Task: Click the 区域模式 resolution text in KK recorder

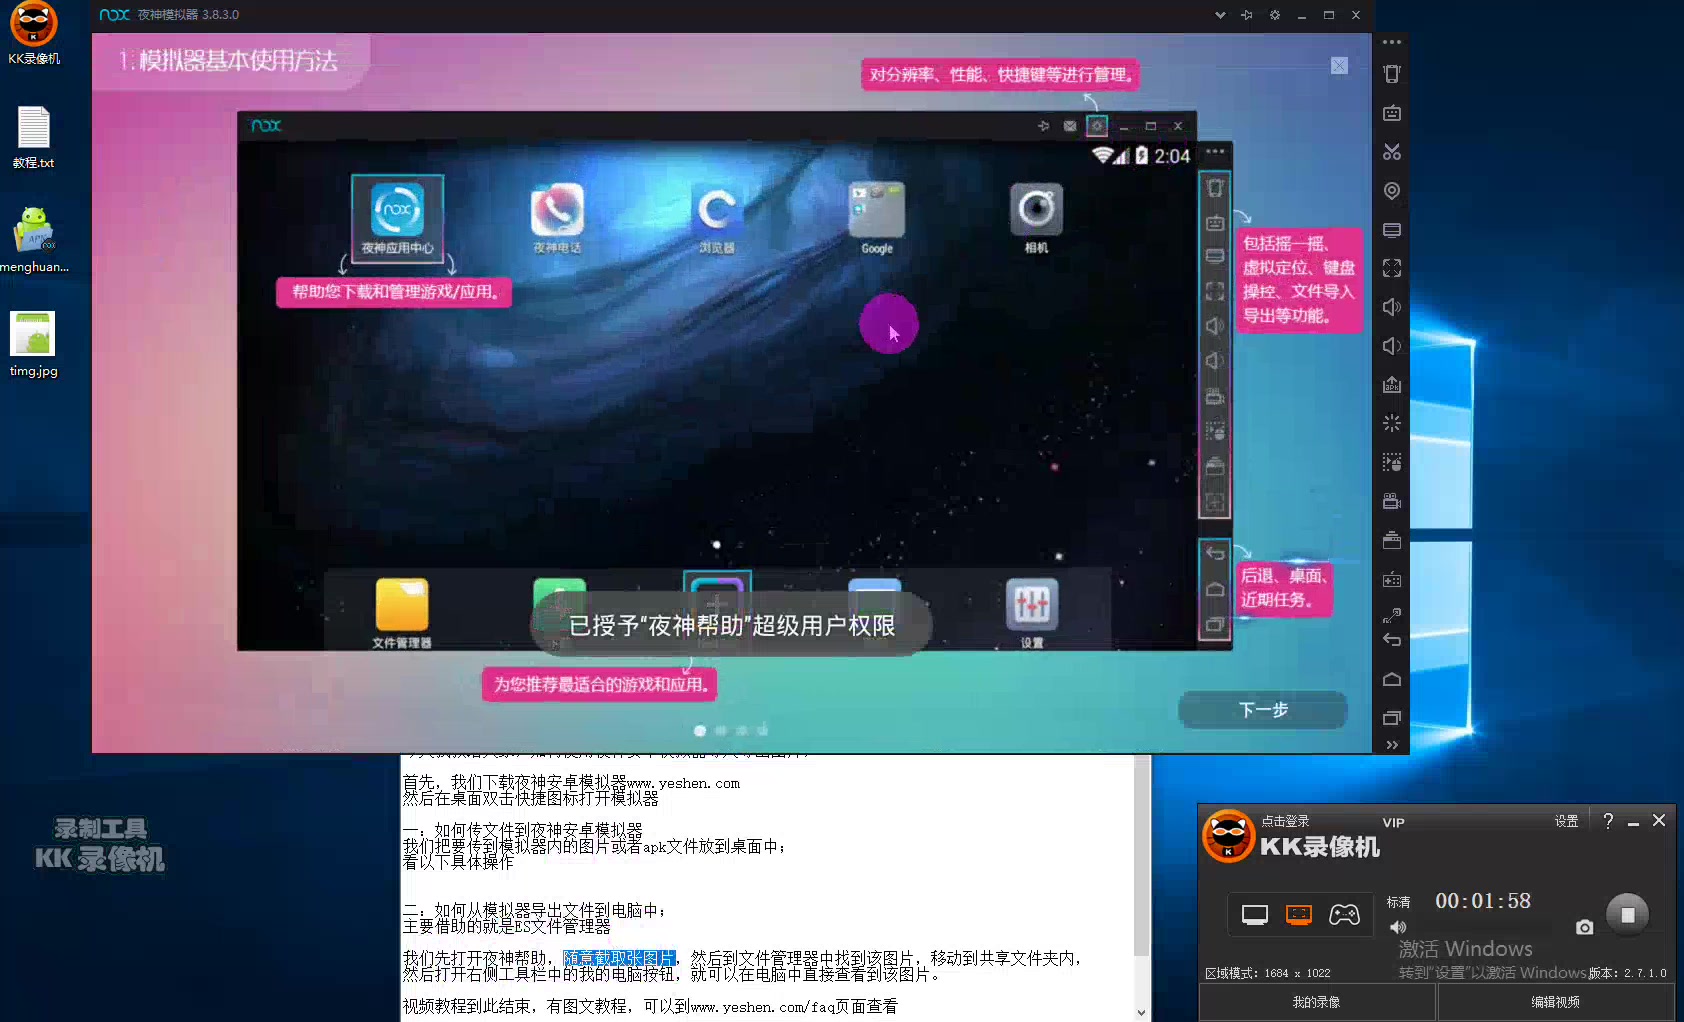Action: [x=1267, y=973]
